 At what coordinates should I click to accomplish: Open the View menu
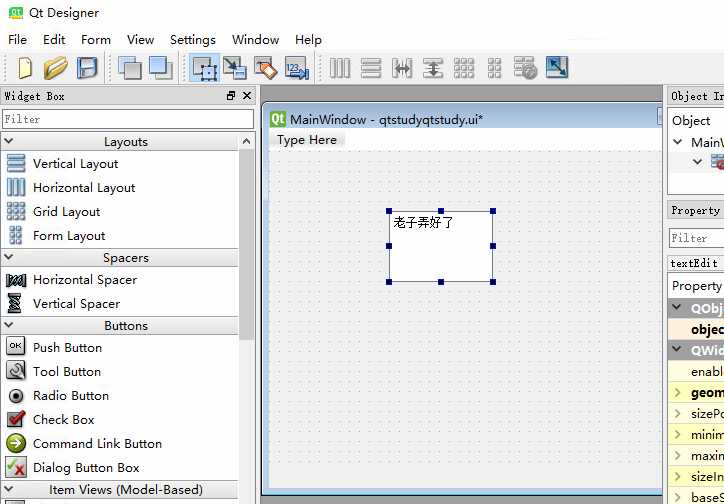click(140, 40)
